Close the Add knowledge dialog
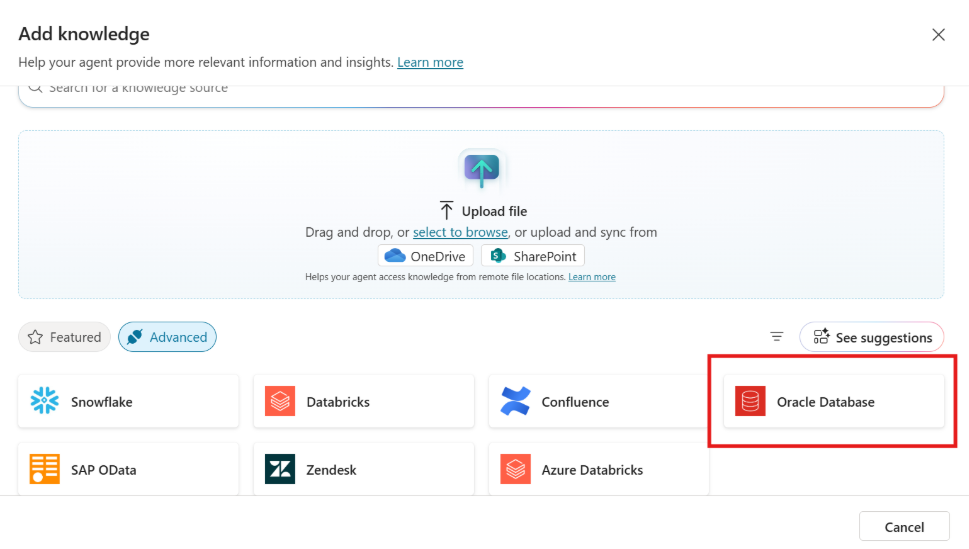Image resolution: width=969 pixels, height=549 pixels. click(x=938, y=35)
